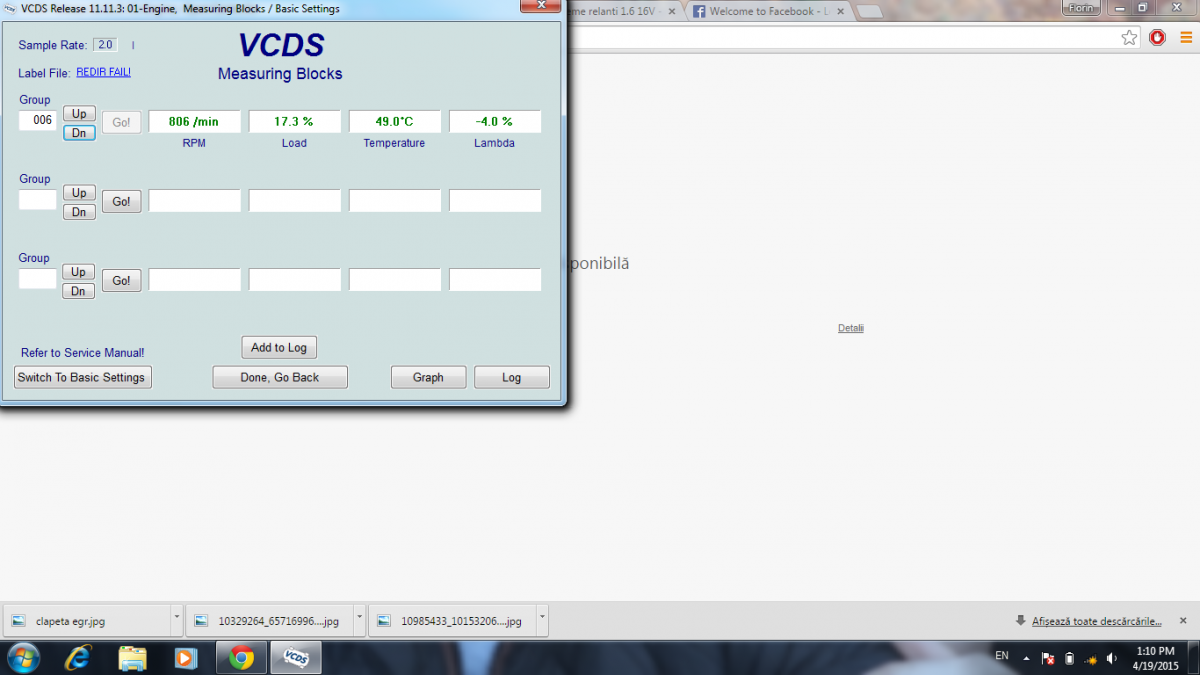Viewport: 1200px width, 675px height.
Task: Open the Windows Start menu
Action: point(24,657)
